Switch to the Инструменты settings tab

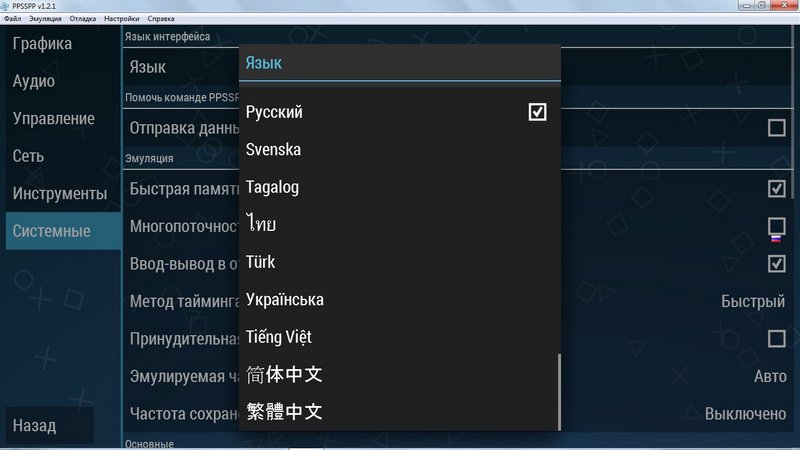63,193
